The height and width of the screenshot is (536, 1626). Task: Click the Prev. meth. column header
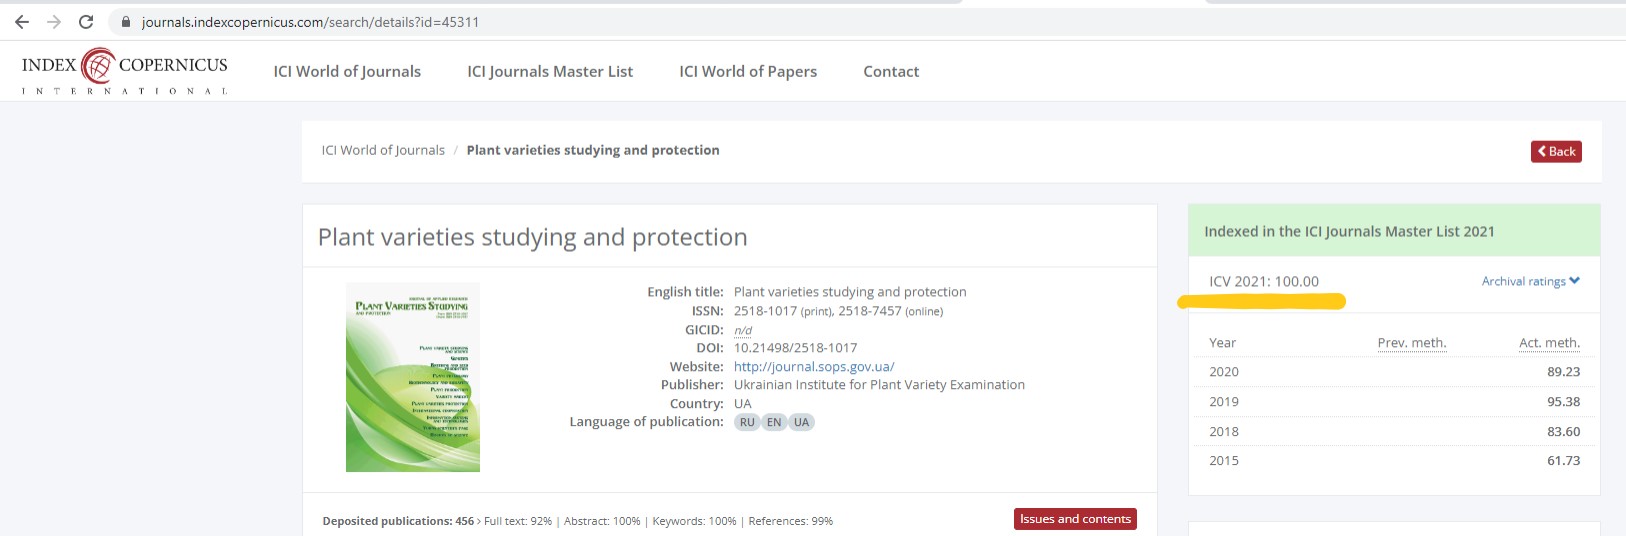coord(1411,343)
